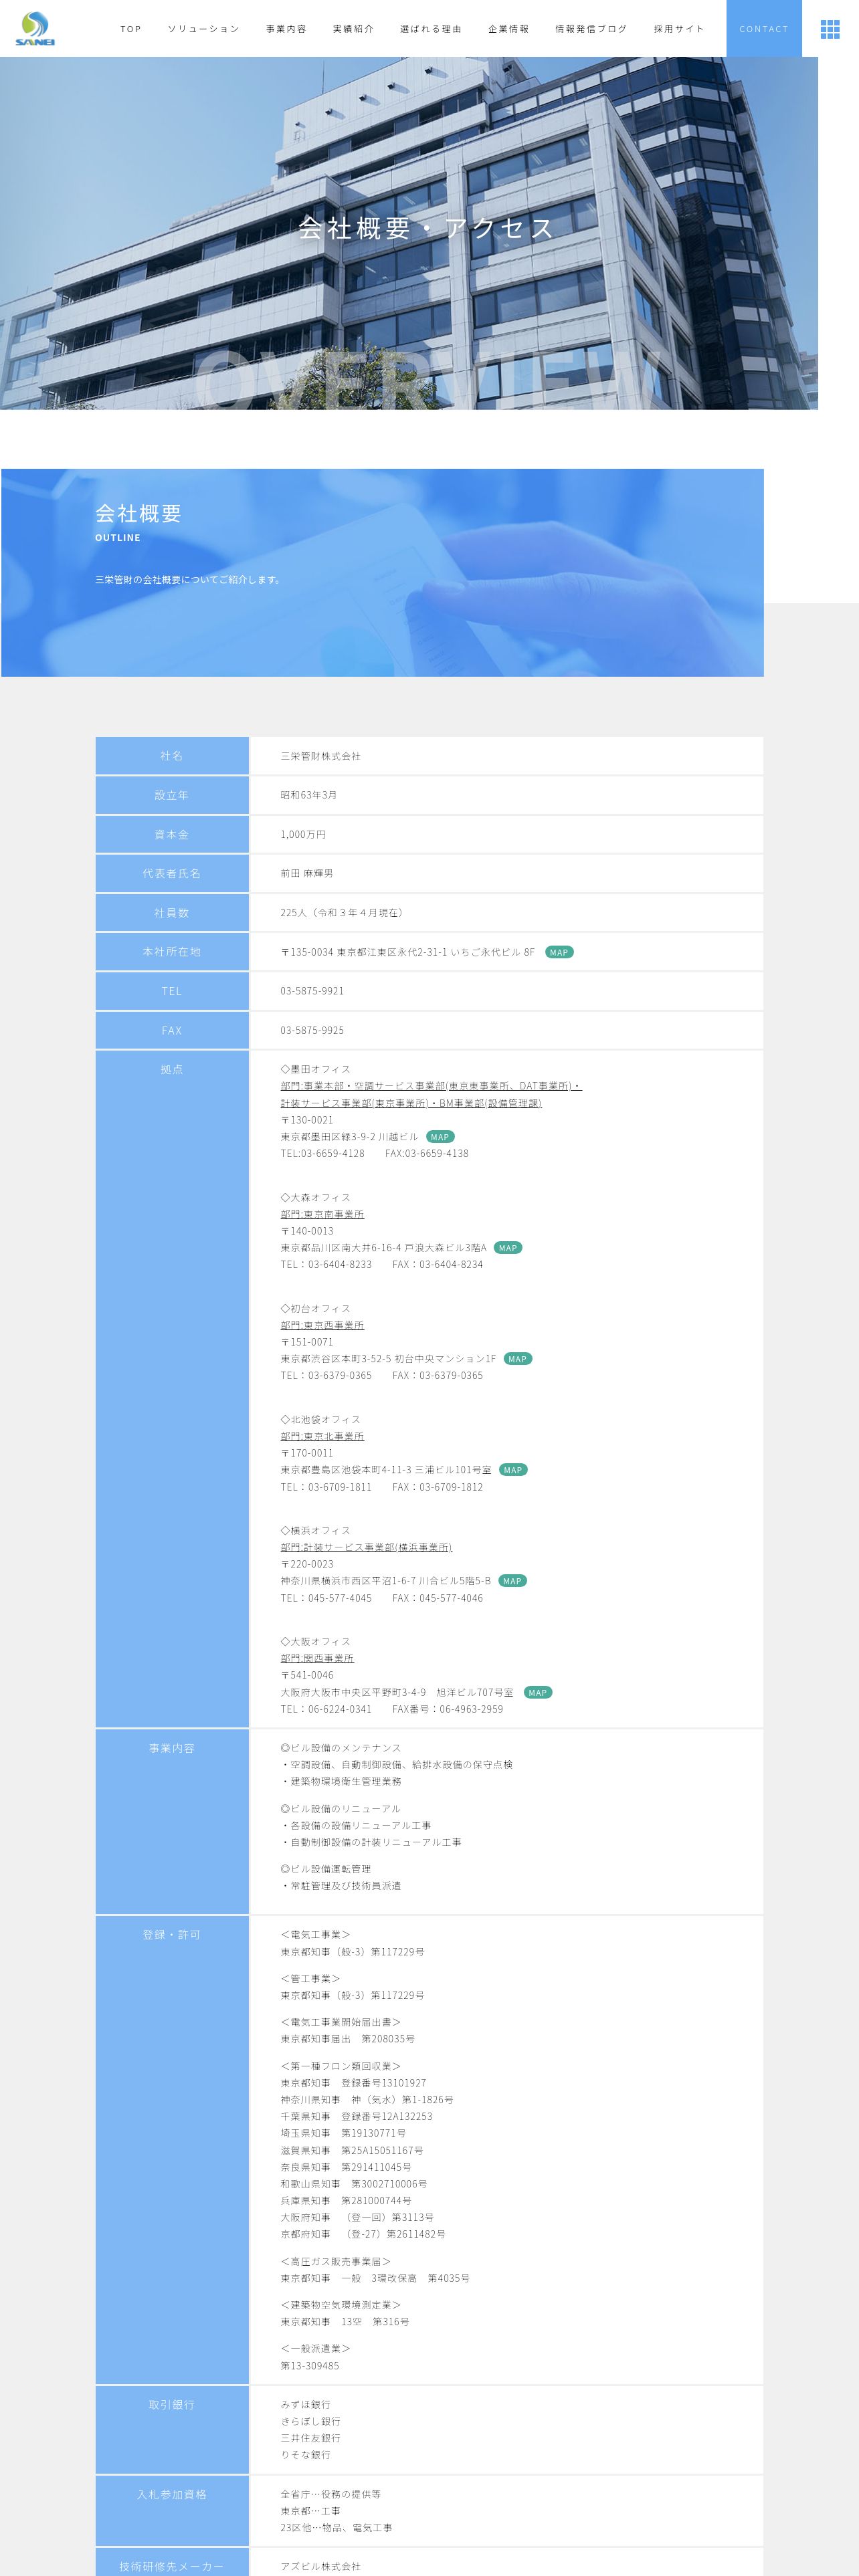Image resolution: width=859 pixels, height=2576 pixels.
Task: Click 昭和63年3月 founding date
Action: pyautogui.click(x=309, y=795)
